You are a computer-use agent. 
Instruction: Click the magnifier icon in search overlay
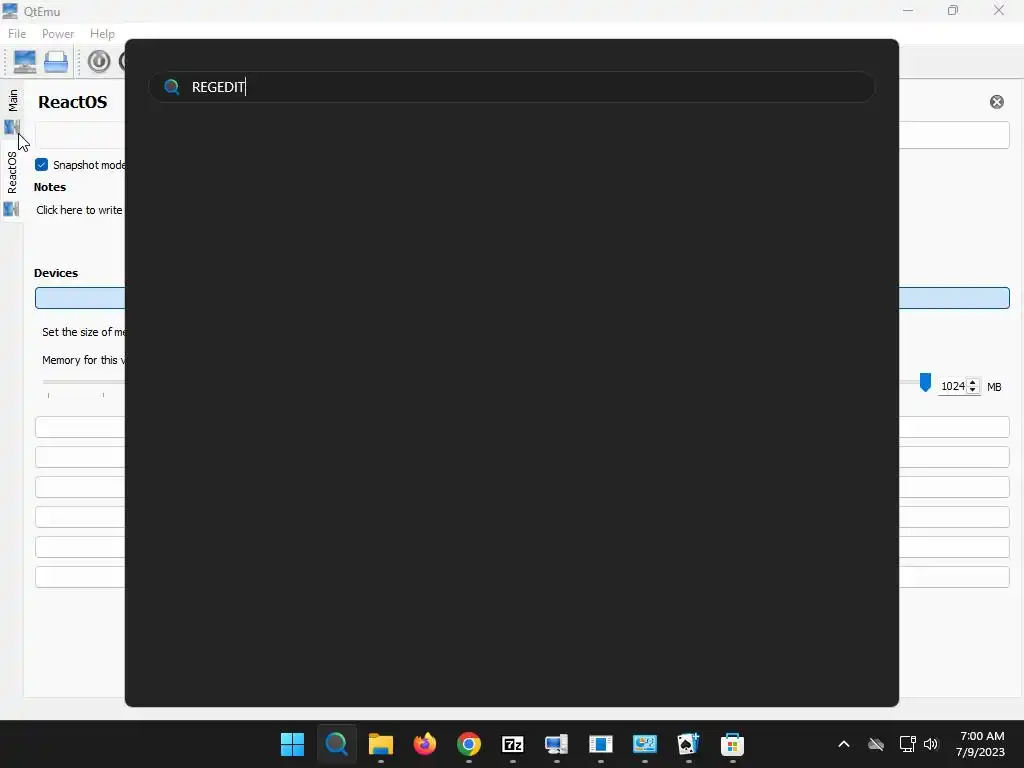point(172,87)
